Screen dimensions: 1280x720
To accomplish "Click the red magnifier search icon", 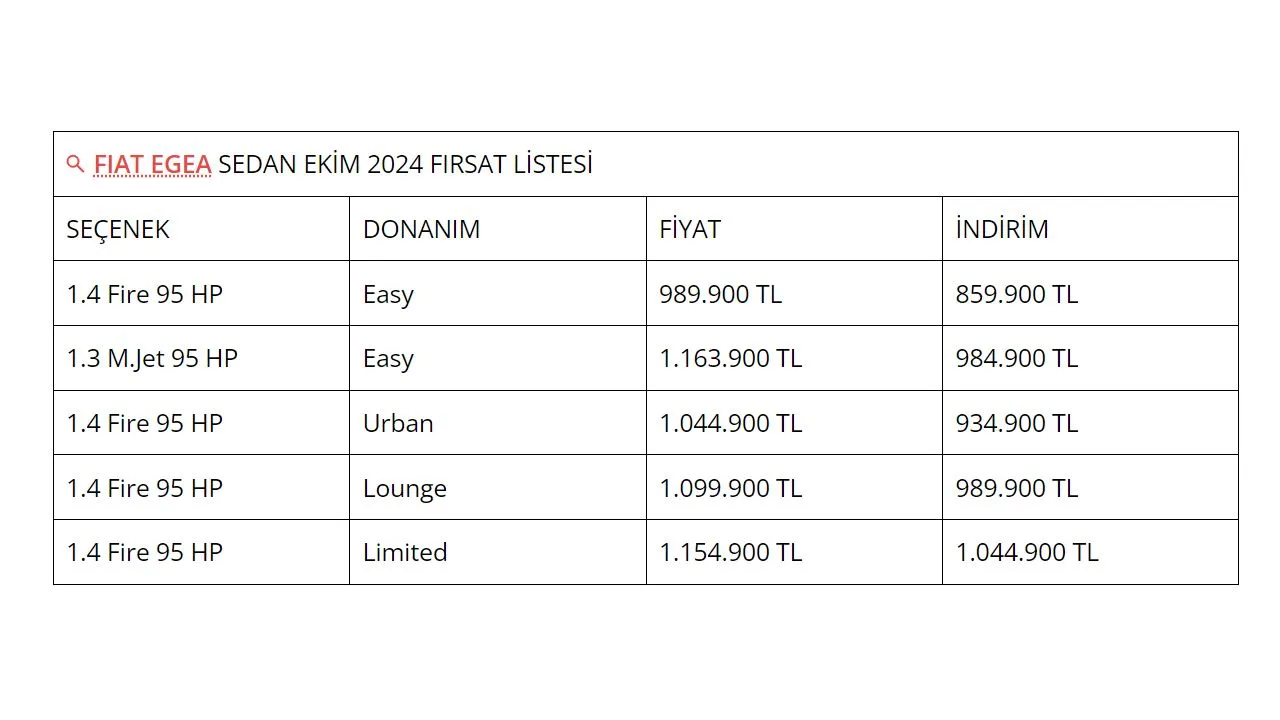I will (75, 164).
